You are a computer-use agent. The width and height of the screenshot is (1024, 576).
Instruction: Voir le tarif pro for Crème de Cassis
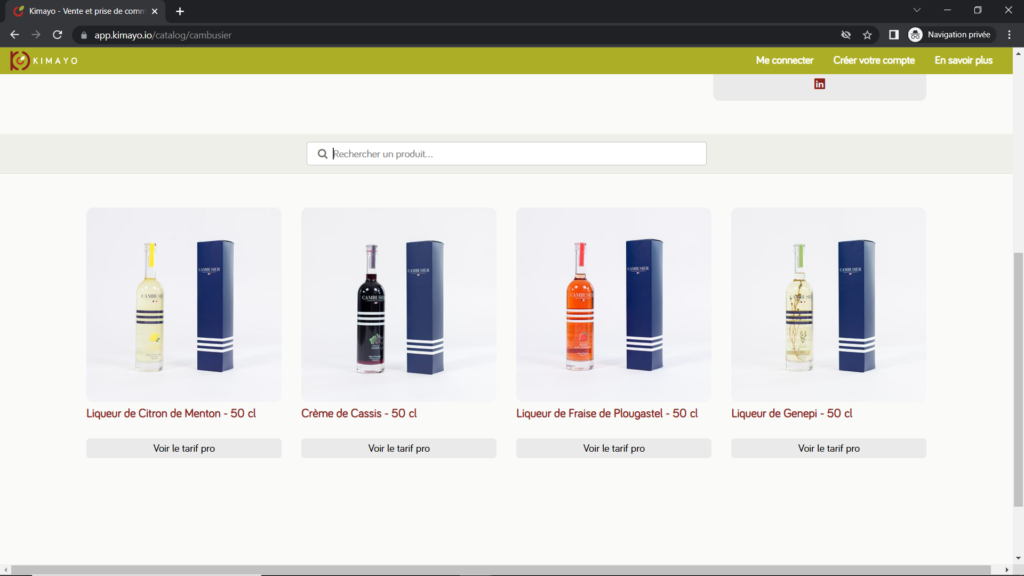coord(398,448)
